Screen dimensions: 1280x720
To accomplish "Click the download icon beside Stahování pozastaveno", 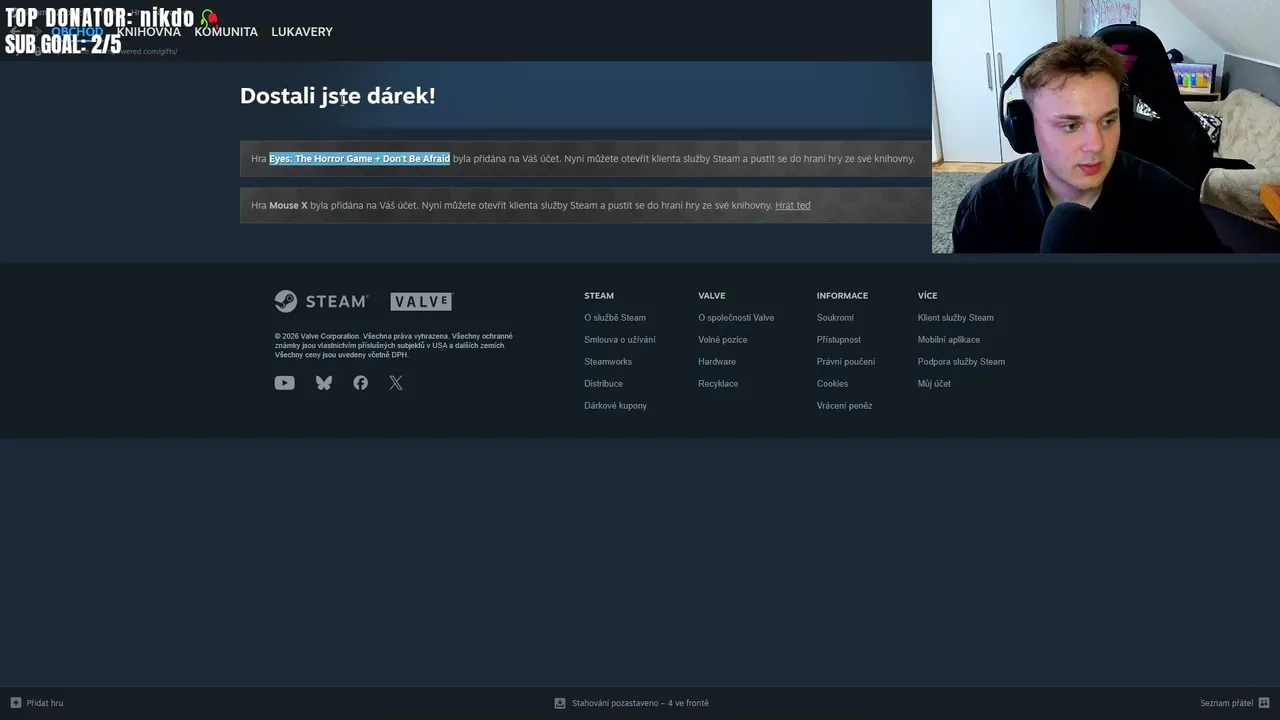I will tap(560, 703).
